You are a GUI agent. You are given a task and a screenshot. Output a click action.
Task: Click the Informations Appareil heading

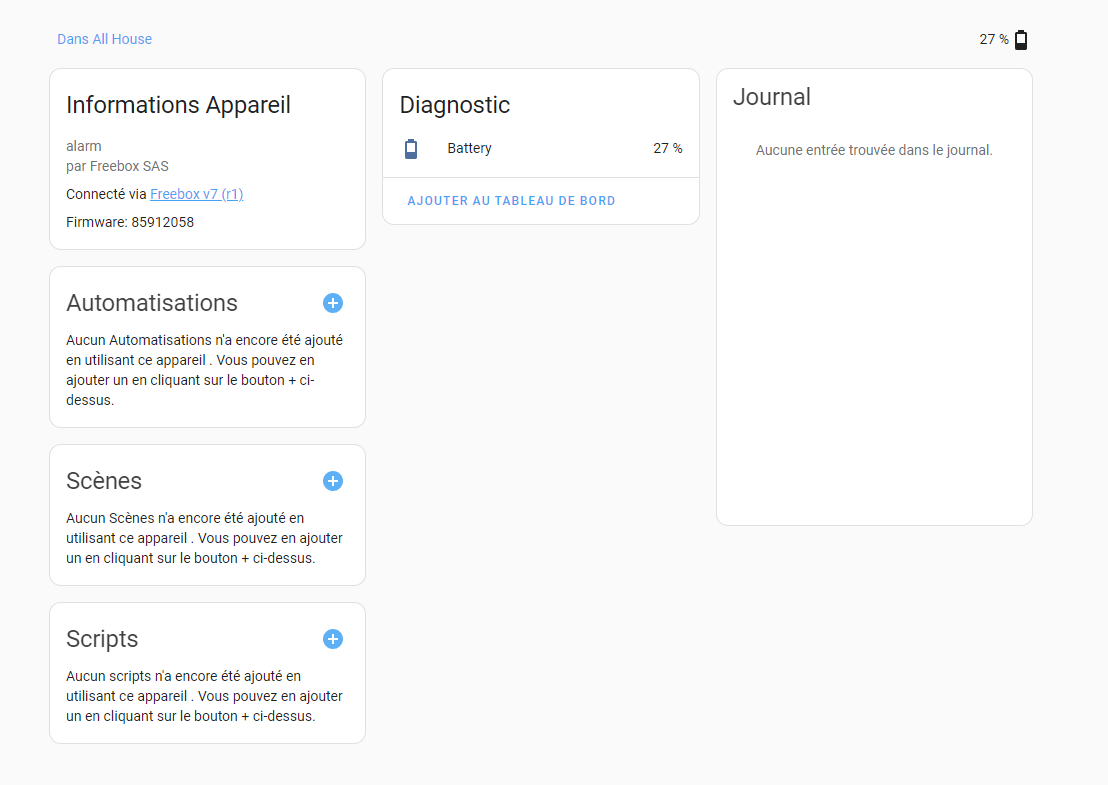coord(178,105)
